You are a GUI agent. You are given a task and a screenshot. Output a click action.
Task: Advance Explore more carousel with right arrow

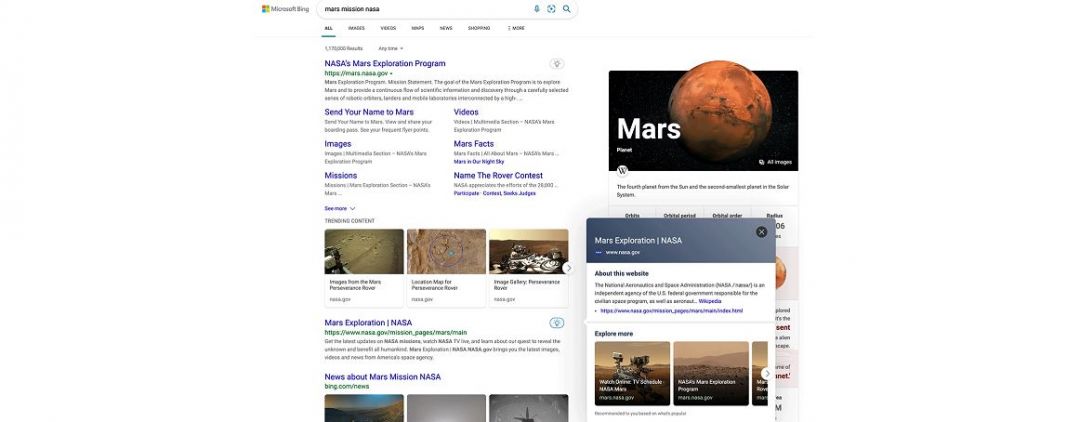766,373
